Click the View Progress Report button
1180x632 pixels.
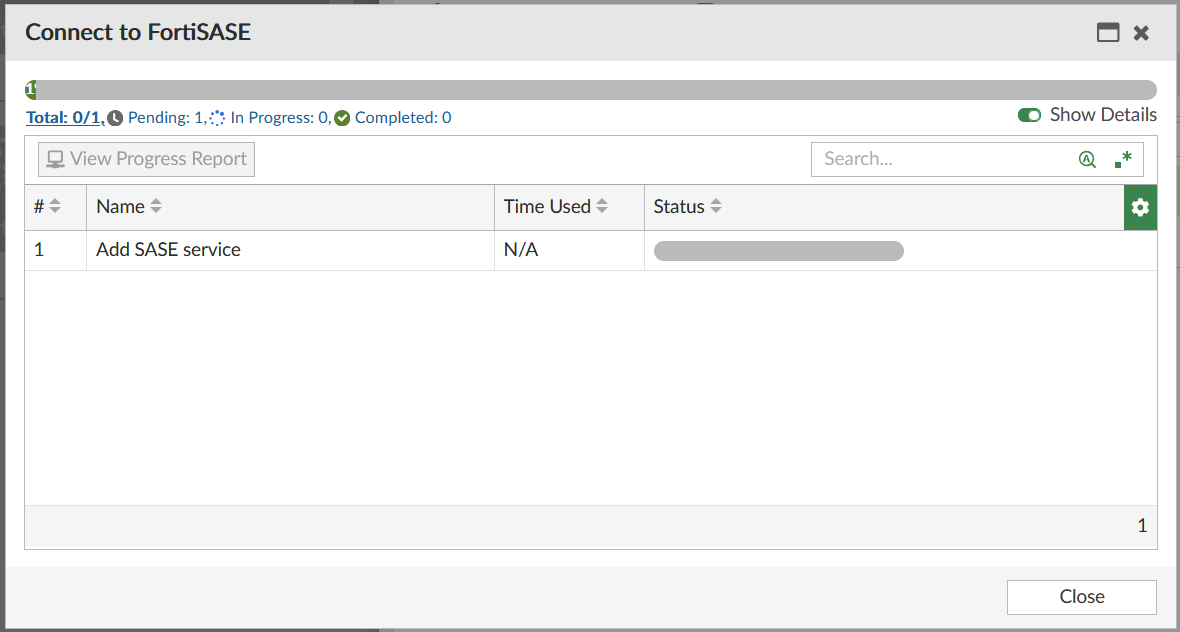[146, 158]
